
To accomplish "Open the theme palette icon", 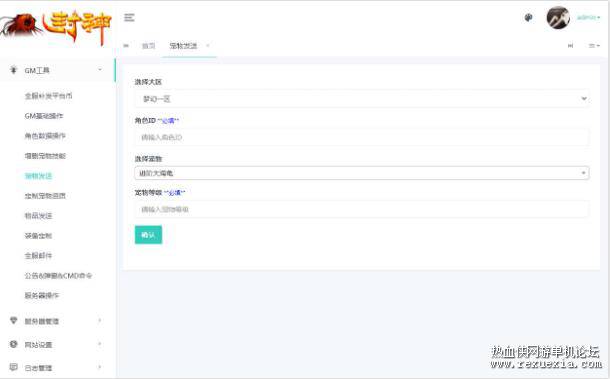I will pos(528,18).
